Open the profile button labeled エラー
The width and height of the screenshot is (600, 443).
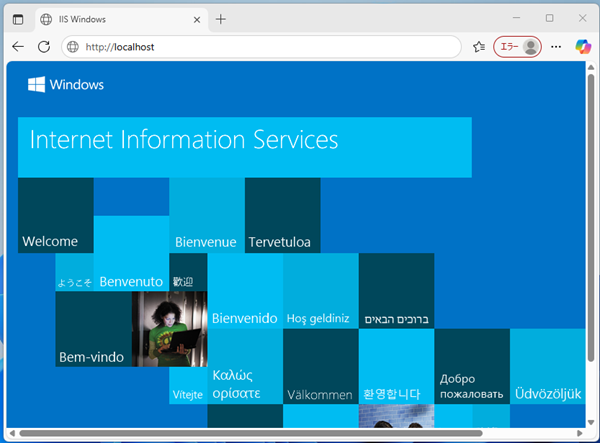point(517,47)
